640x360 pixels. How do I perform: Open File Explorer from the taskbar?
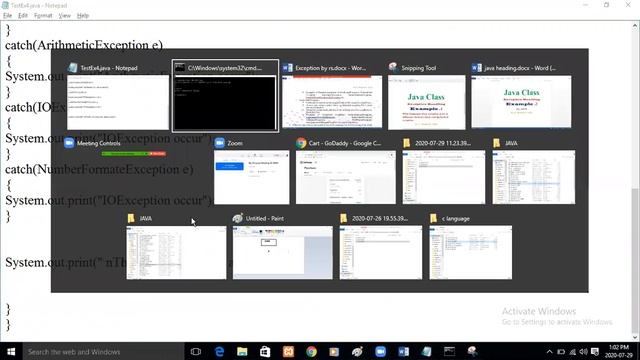242,351
